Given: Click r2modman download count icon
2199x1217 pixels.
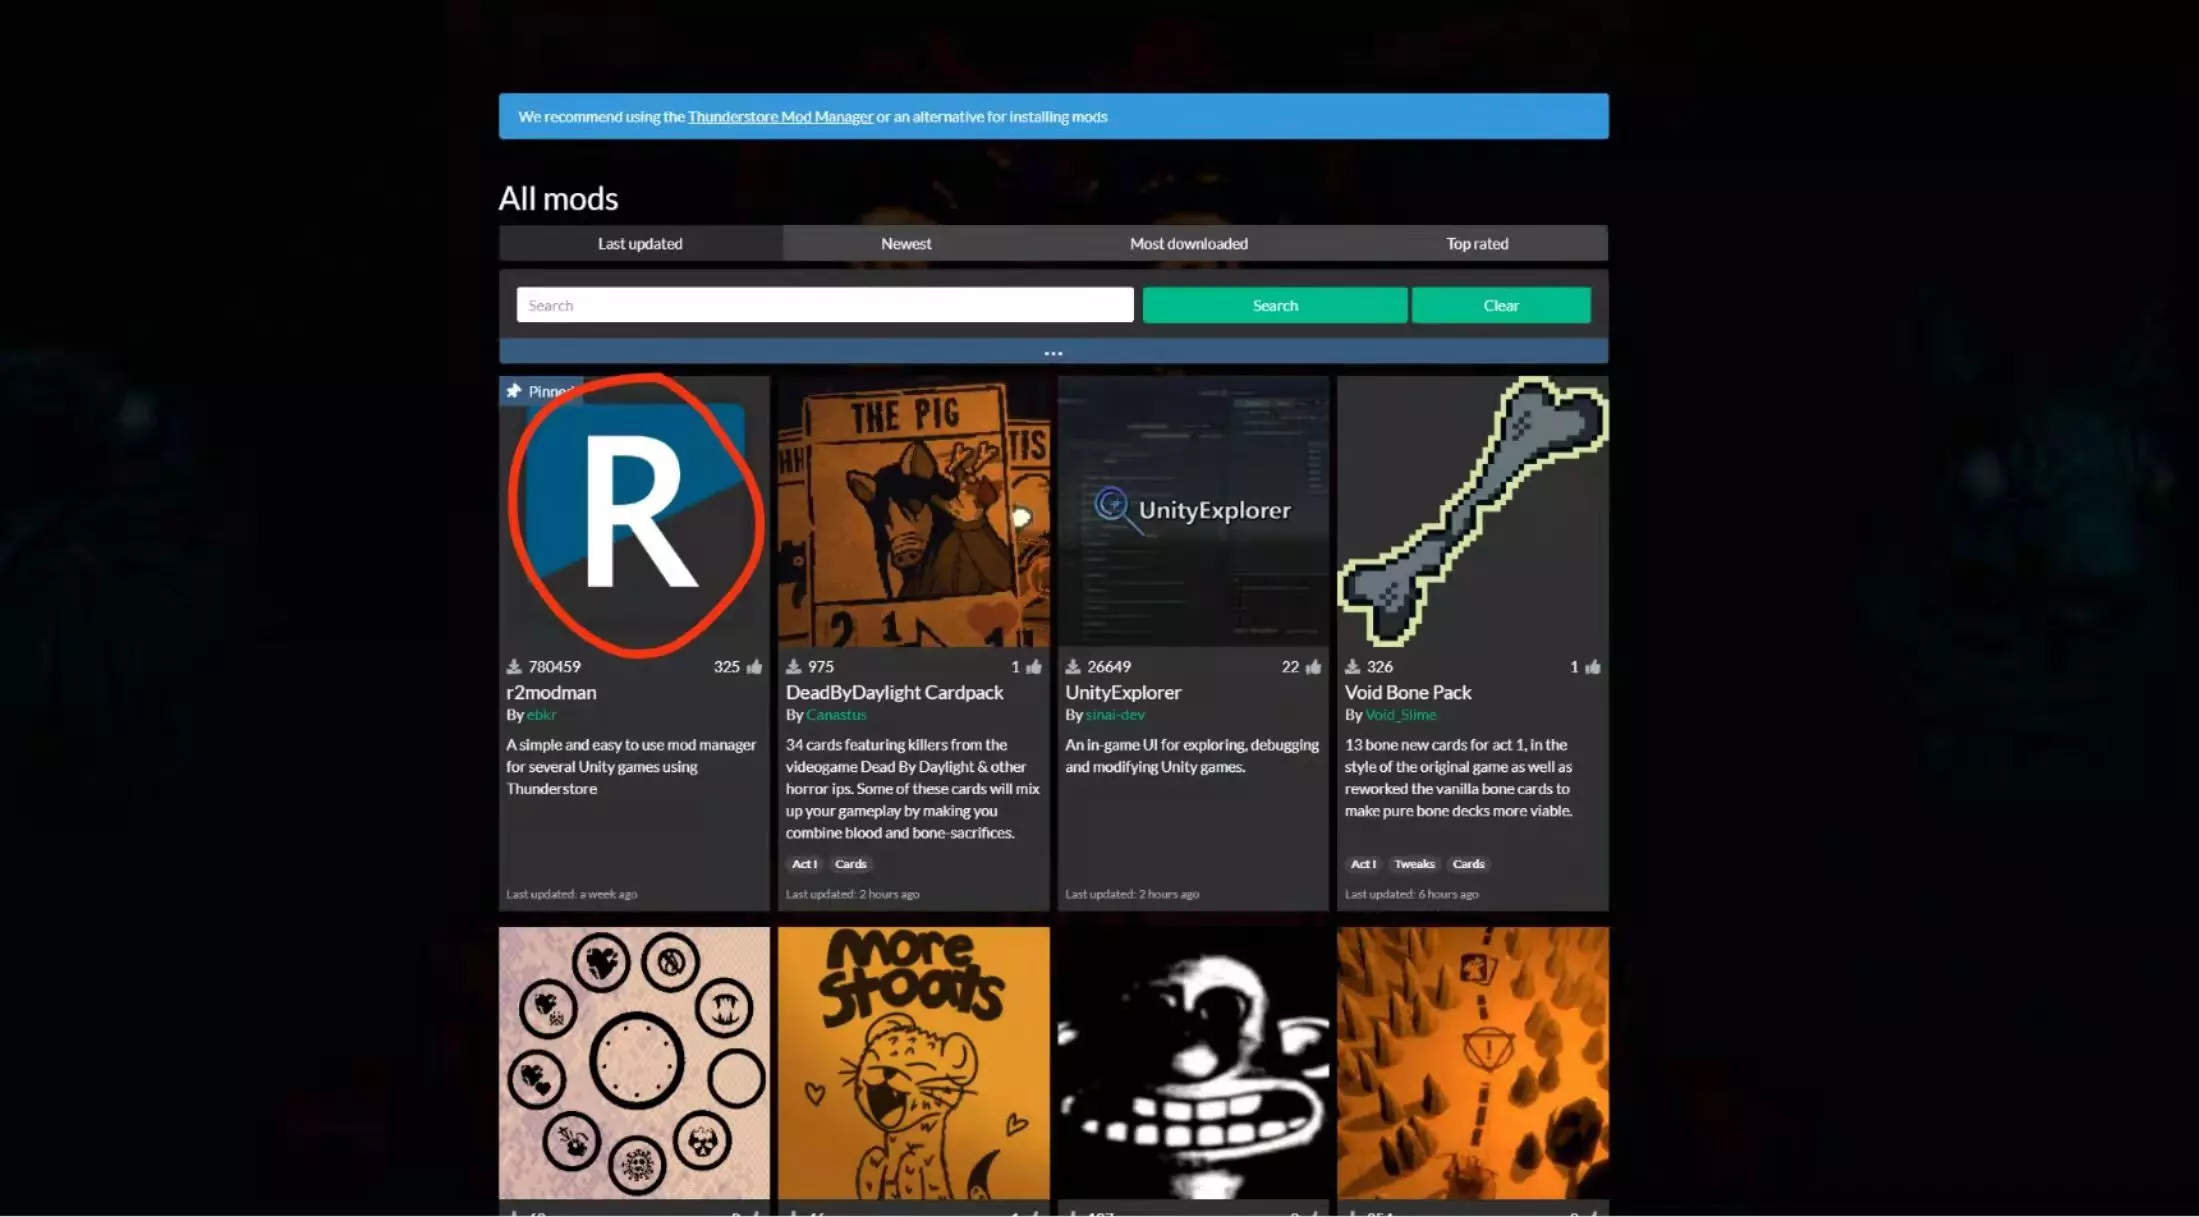Looking at the screenshot, I should tap(514, 667).
